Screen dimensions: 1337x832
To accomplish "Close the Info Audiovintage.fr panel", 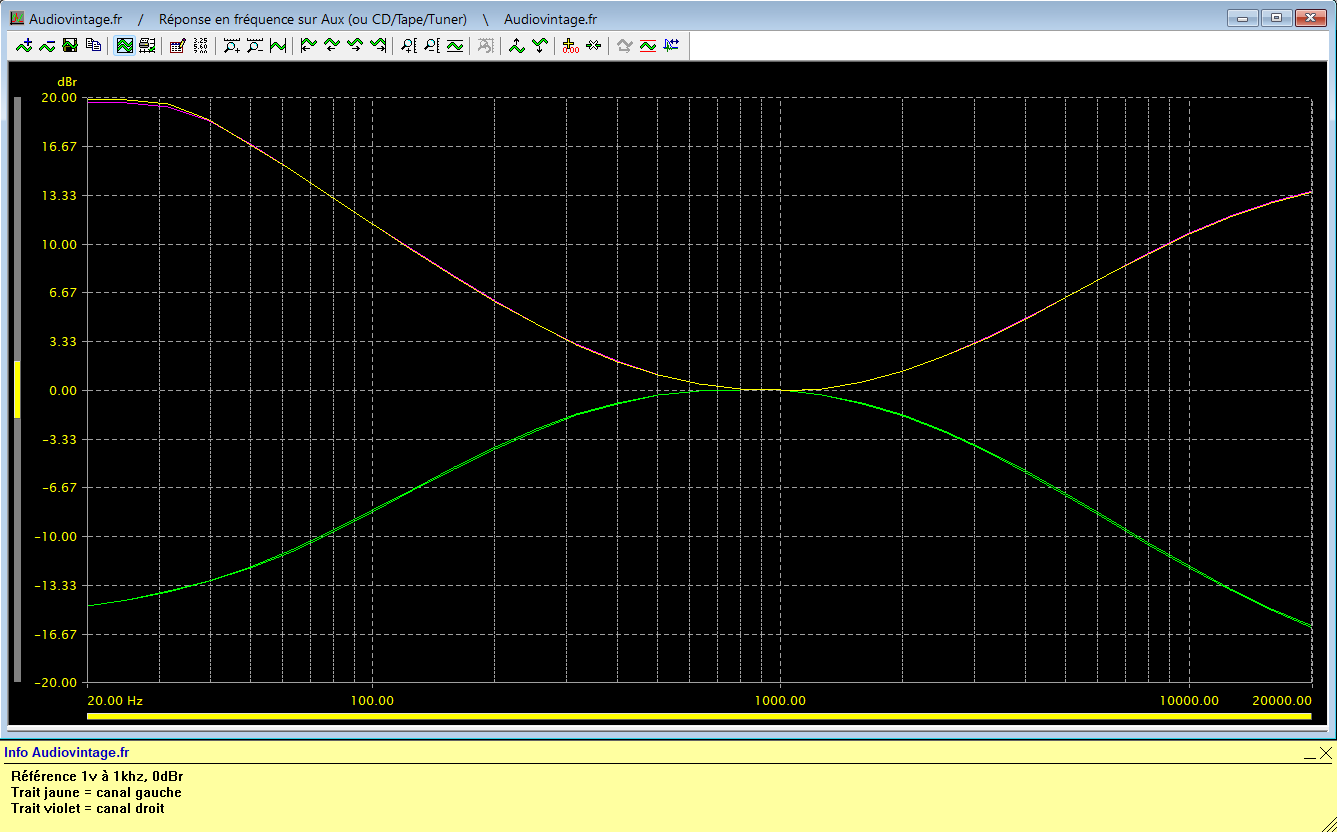I will (x=1325, y=753).
